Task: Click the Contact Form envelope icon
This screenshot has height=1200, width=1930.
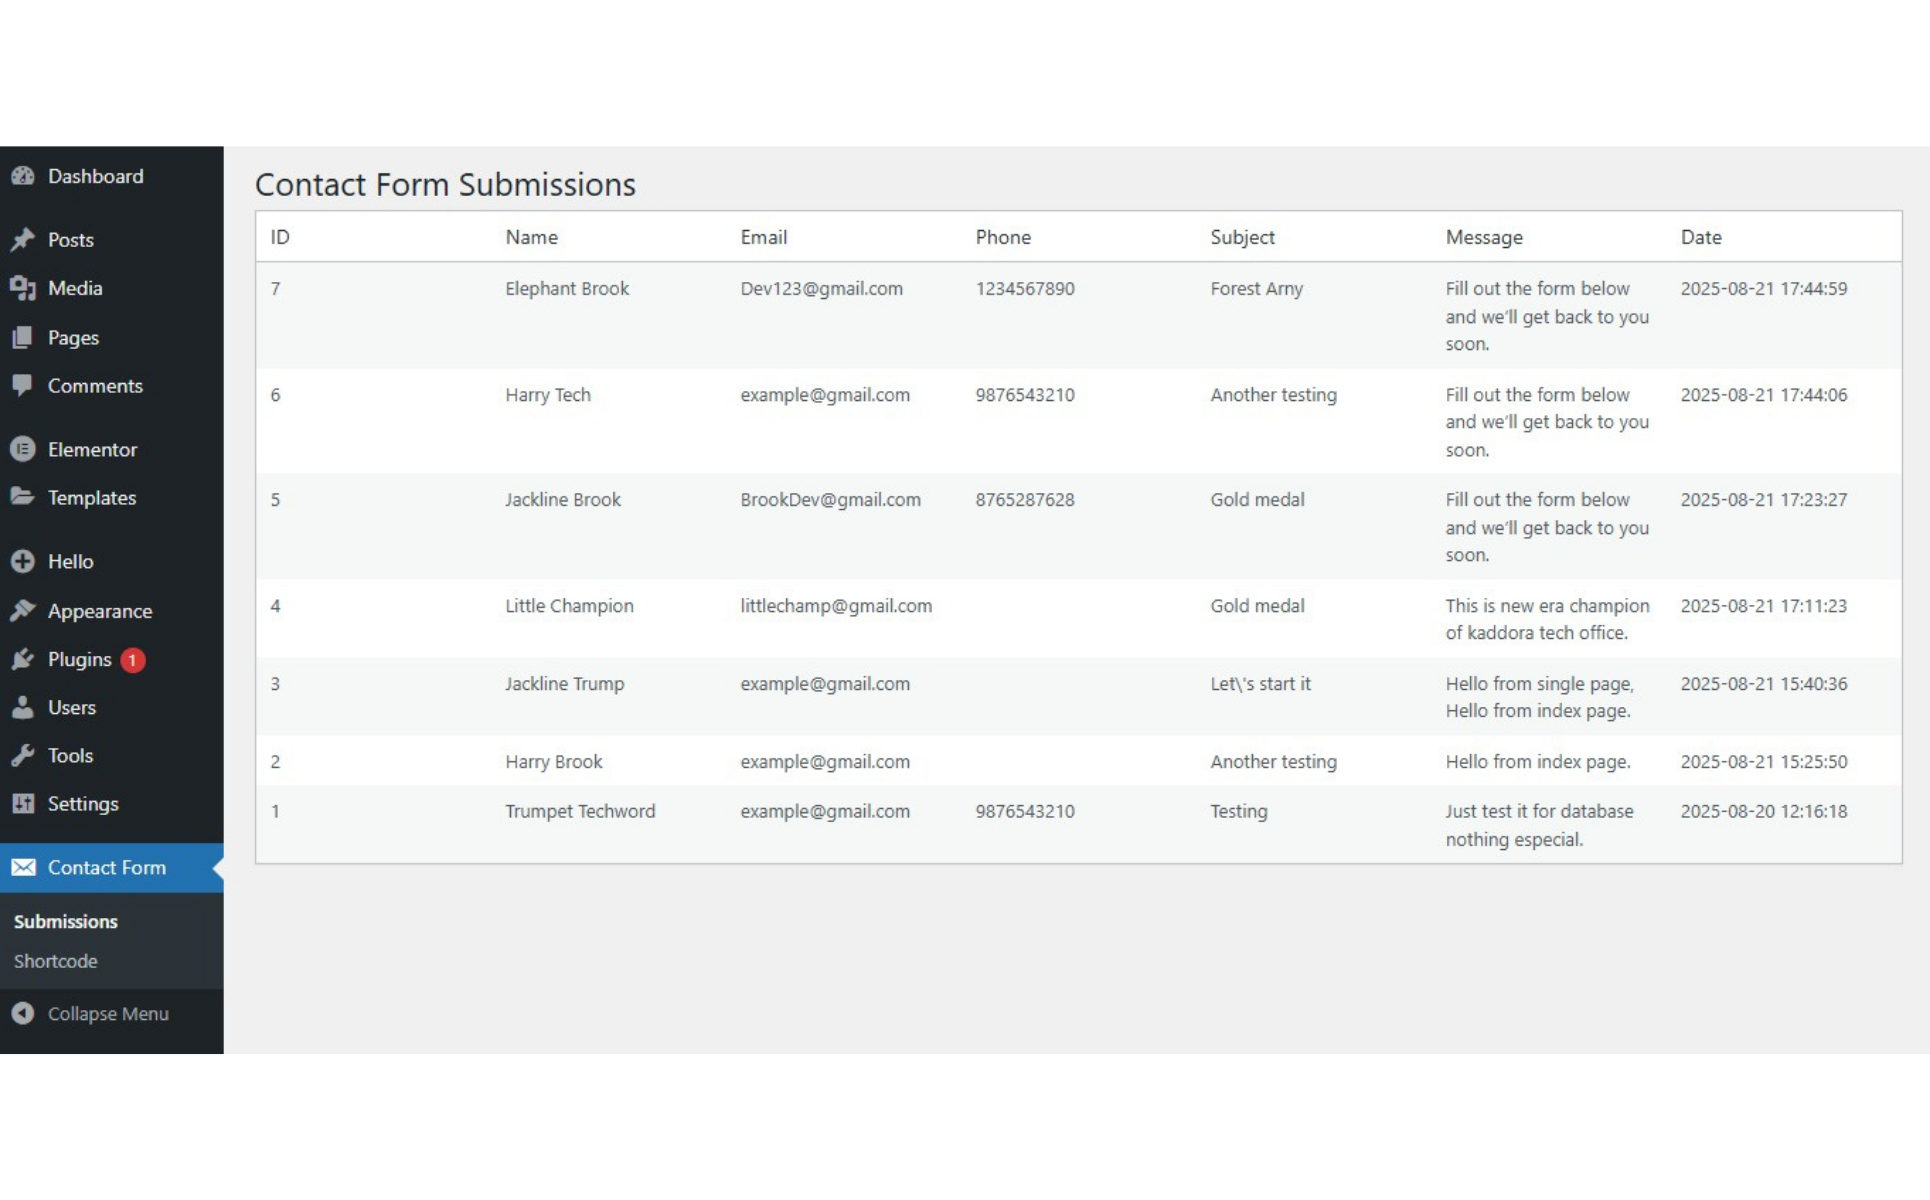Action: click(23, 867)
